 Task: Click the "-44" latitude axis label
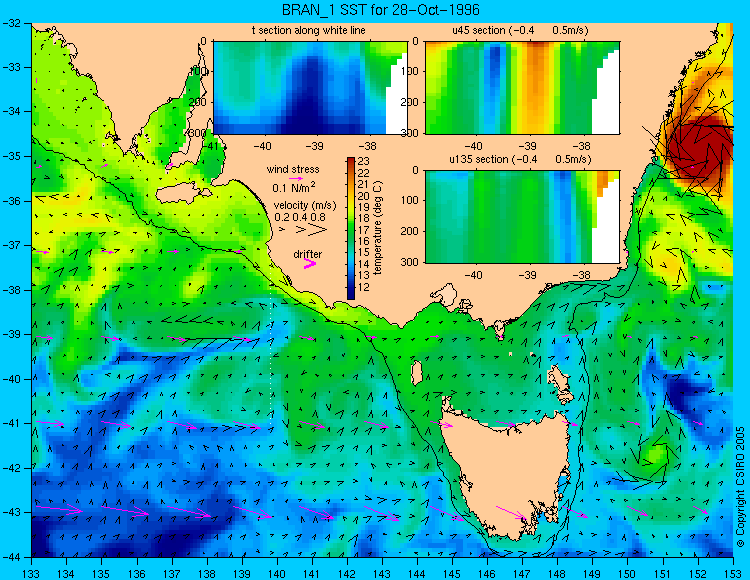point(11,557)
